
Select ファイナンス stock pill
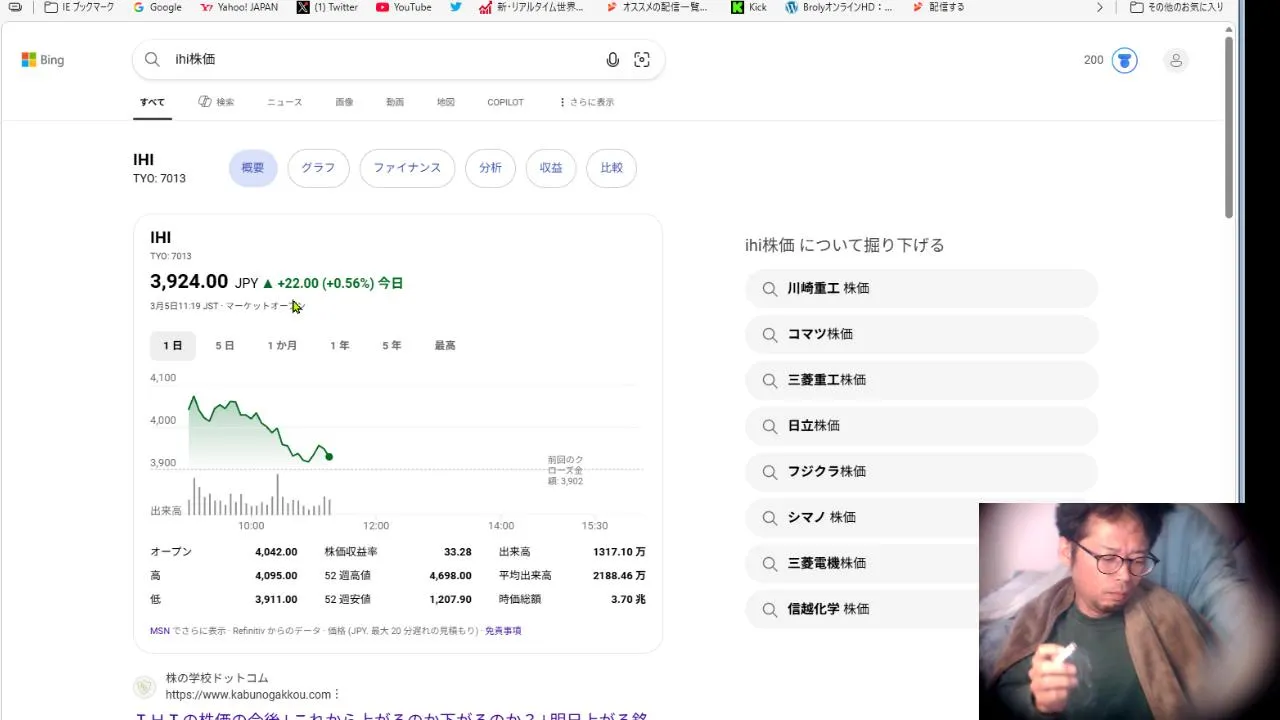click(x=407, y=168)
